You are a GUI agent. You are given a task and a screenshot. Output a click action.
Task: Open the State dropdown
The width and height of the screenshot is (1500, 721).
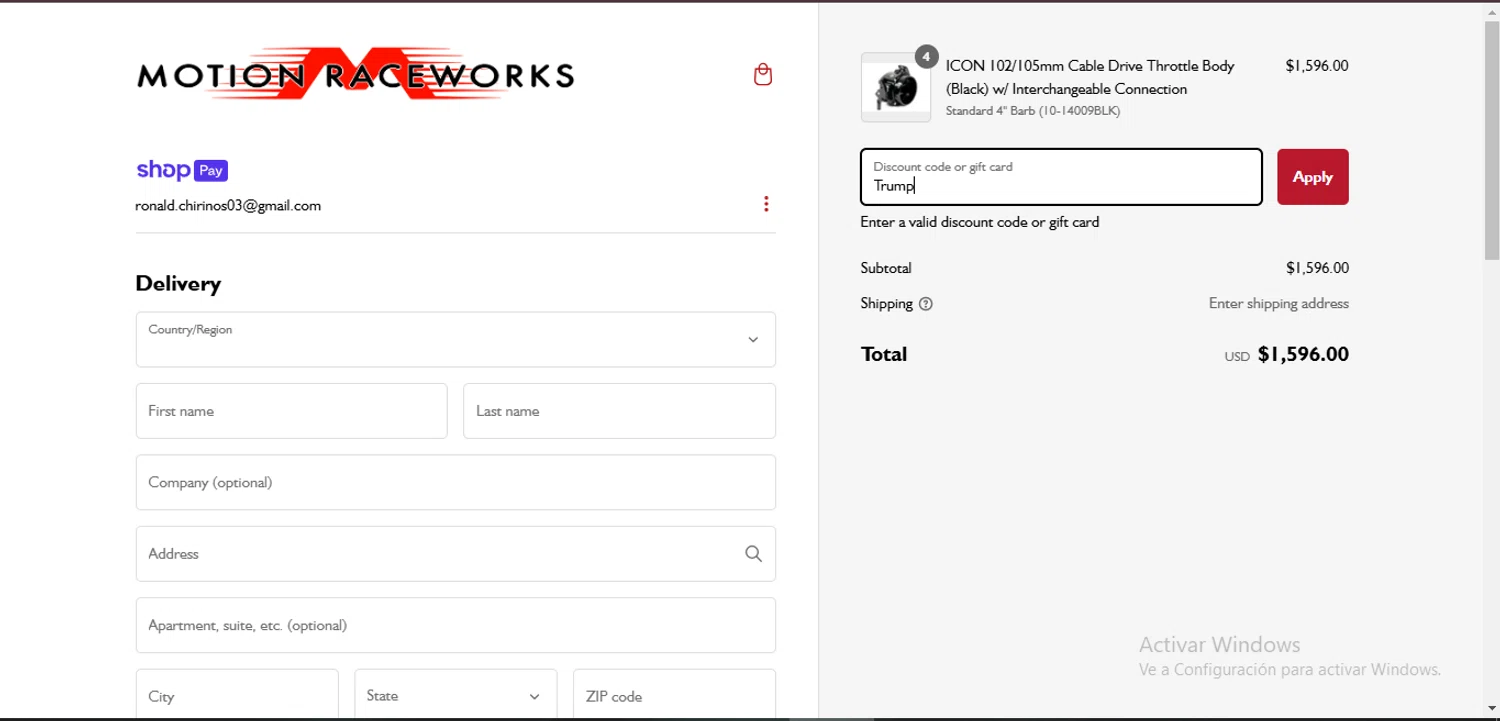pos(456,696)
